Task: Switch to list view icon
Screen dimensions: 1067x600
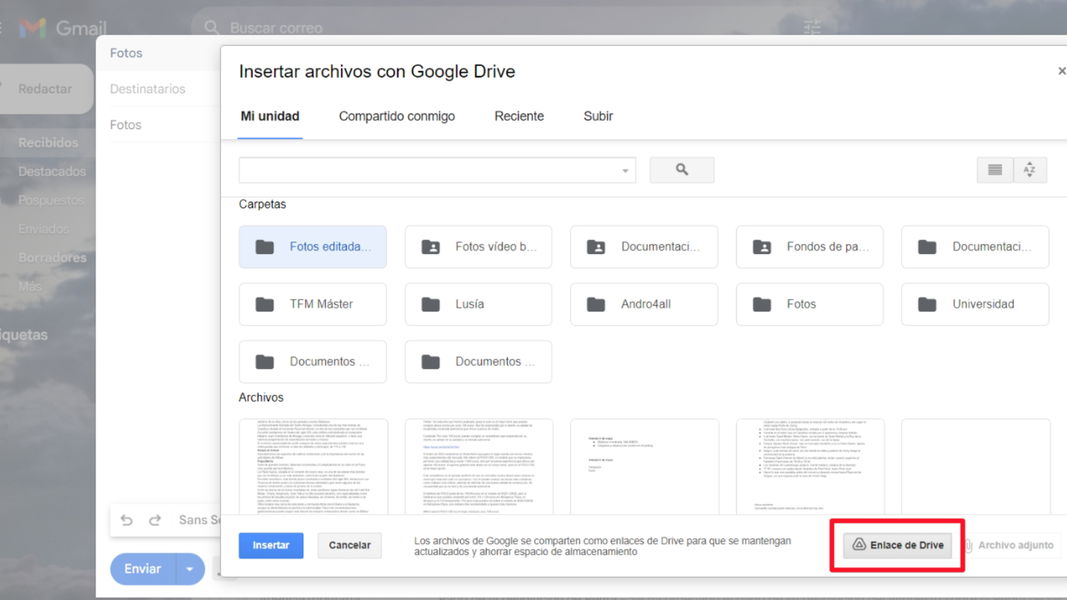Action: tap(995, 170)
